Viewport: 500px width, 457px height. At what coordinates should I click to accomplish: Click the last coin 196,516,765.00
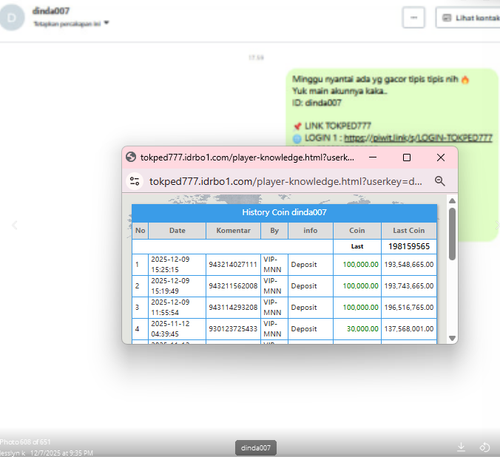(409, 307)
